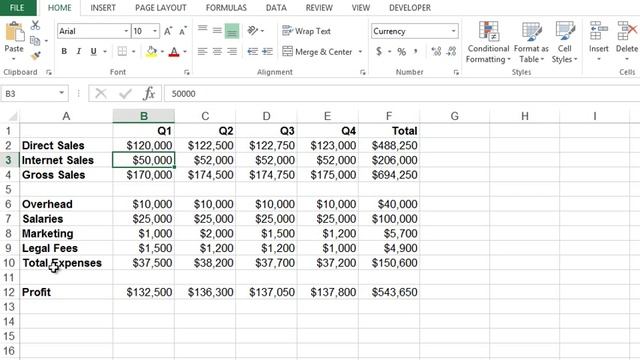Toggle Center horizontal alignment
This screenshot has height=360, width=640.
217,52
